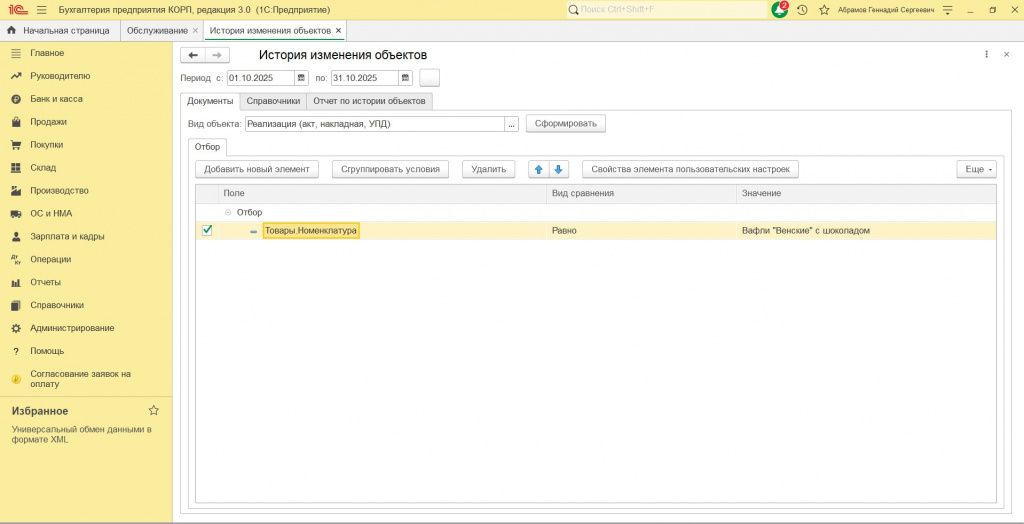Open period selection button after dates

(430, 78)
